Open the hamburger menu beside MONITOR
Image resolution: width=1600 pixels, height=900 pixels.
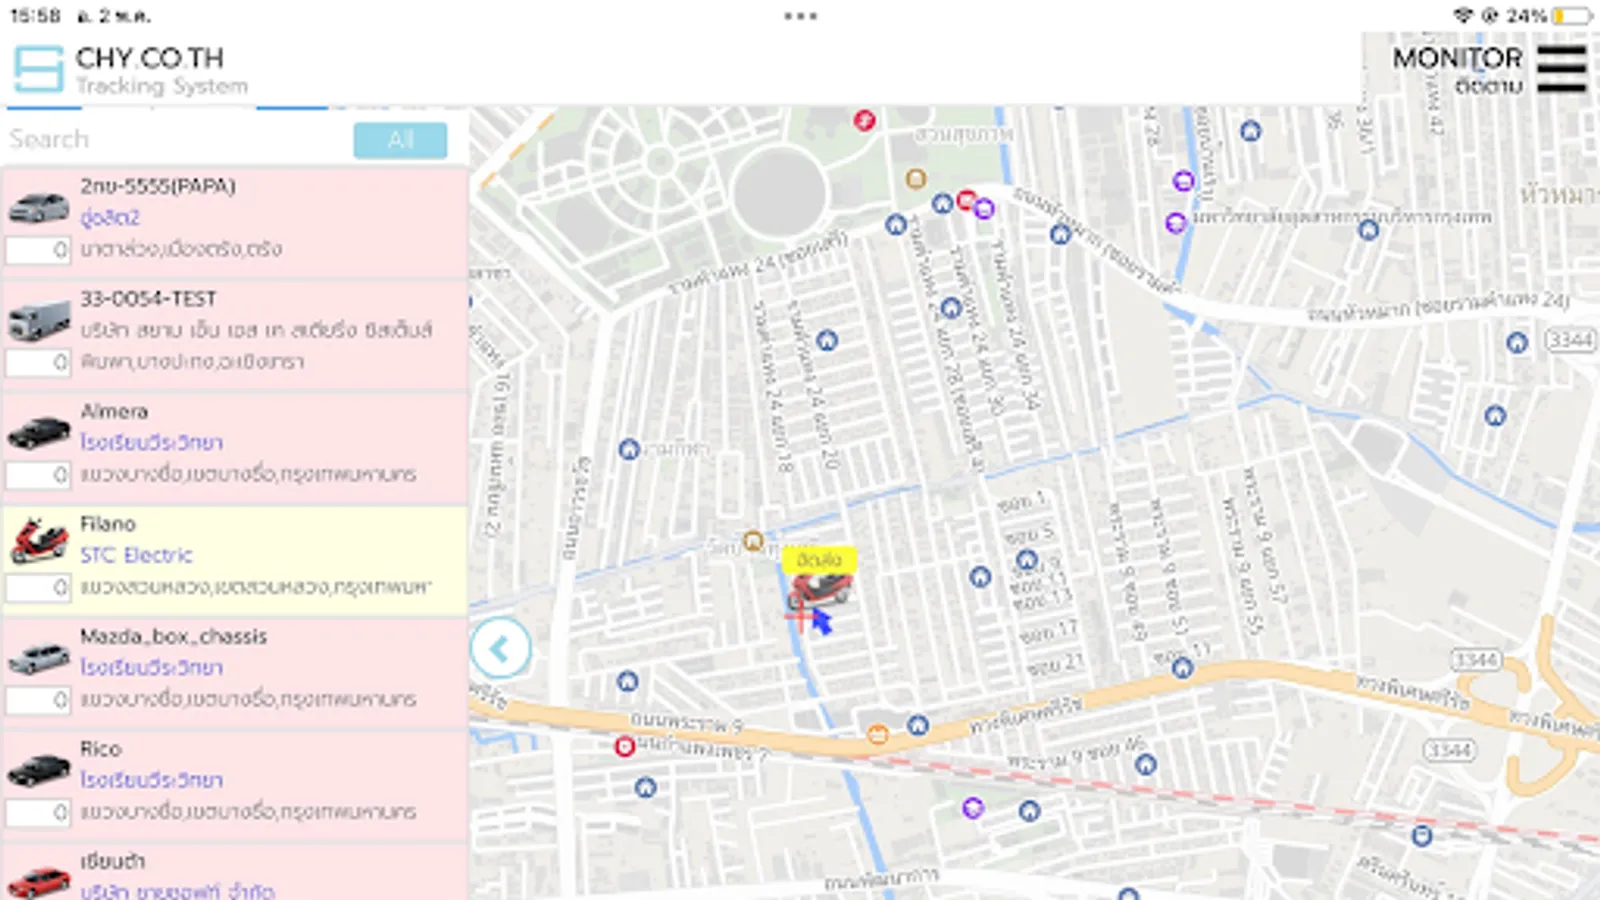1561,69
